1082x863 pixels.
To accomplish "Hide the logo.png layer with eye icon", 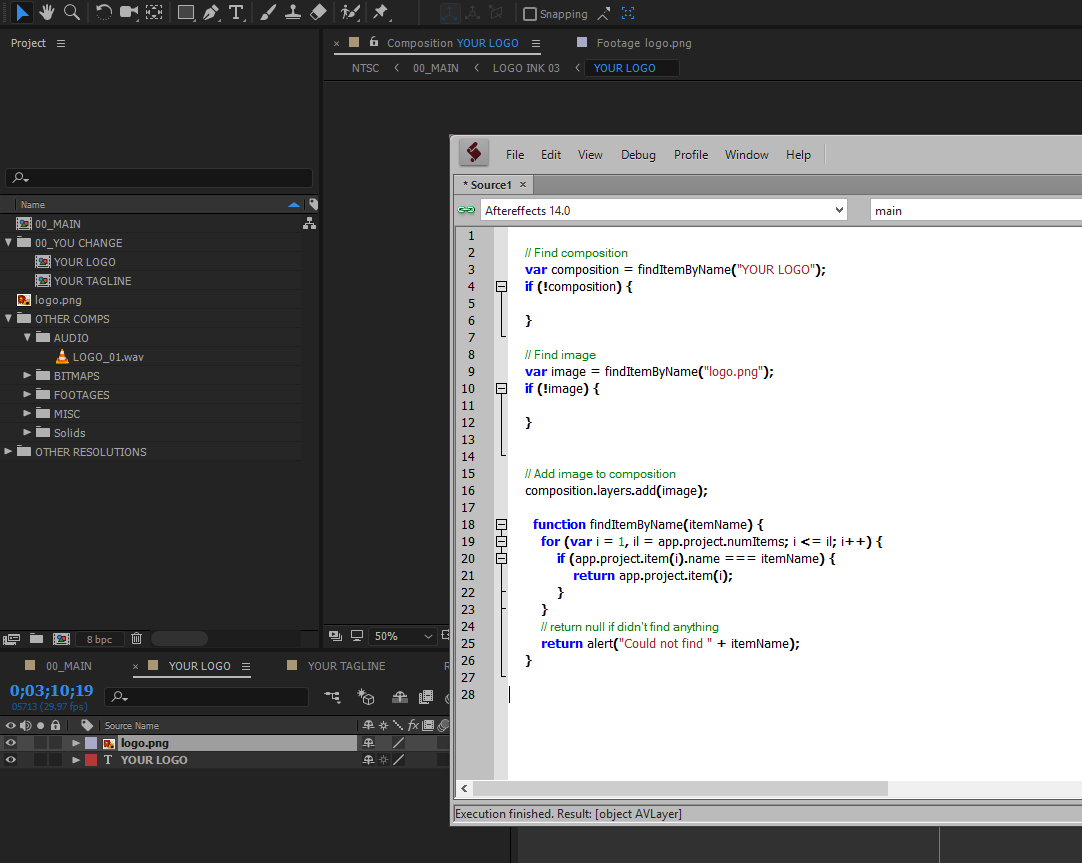I will coord(11,743).
